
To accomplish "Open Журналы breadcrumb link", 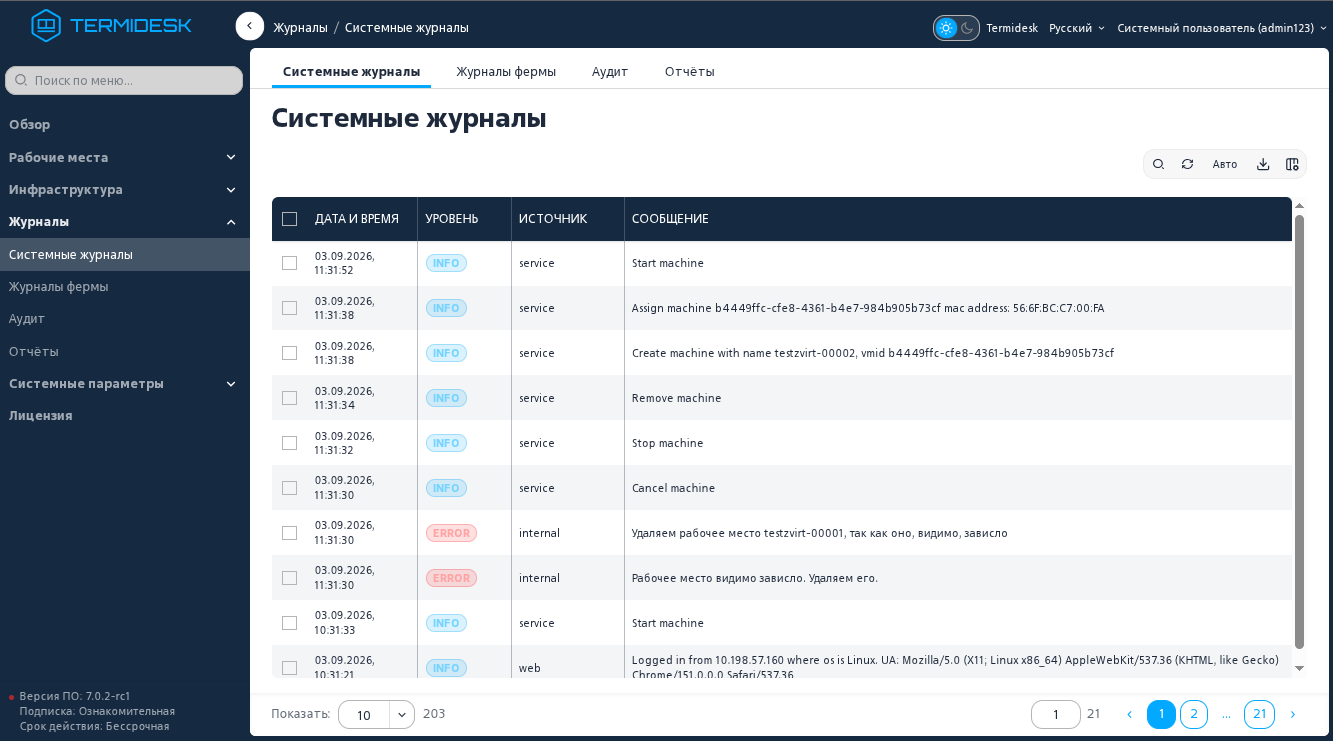I will coord(301,28).
